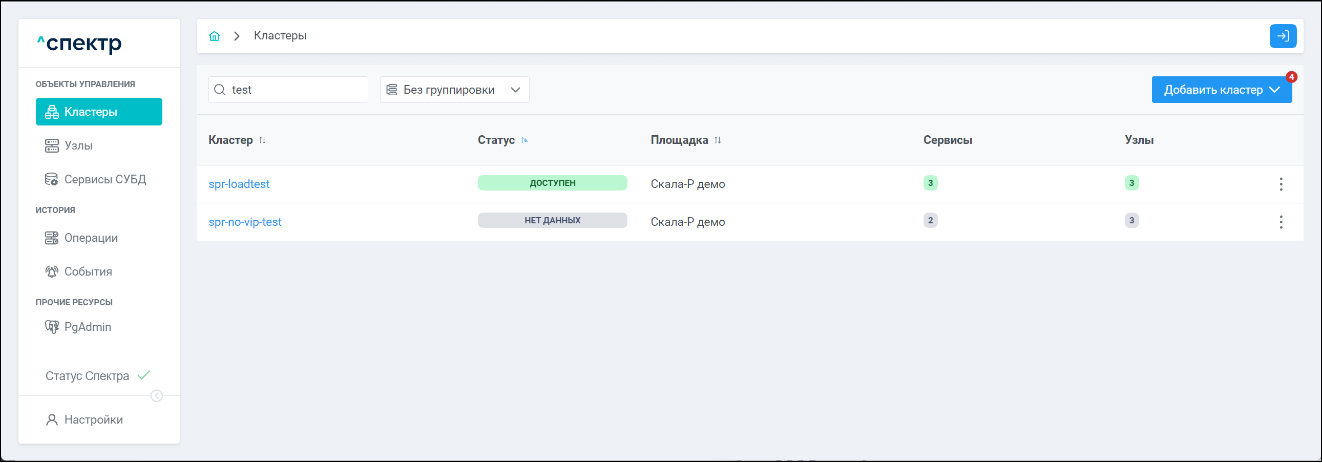Open kebab menu for spr-loadtest row
This screenshot has height=463, width=1322.
[x=1281, y=184]
